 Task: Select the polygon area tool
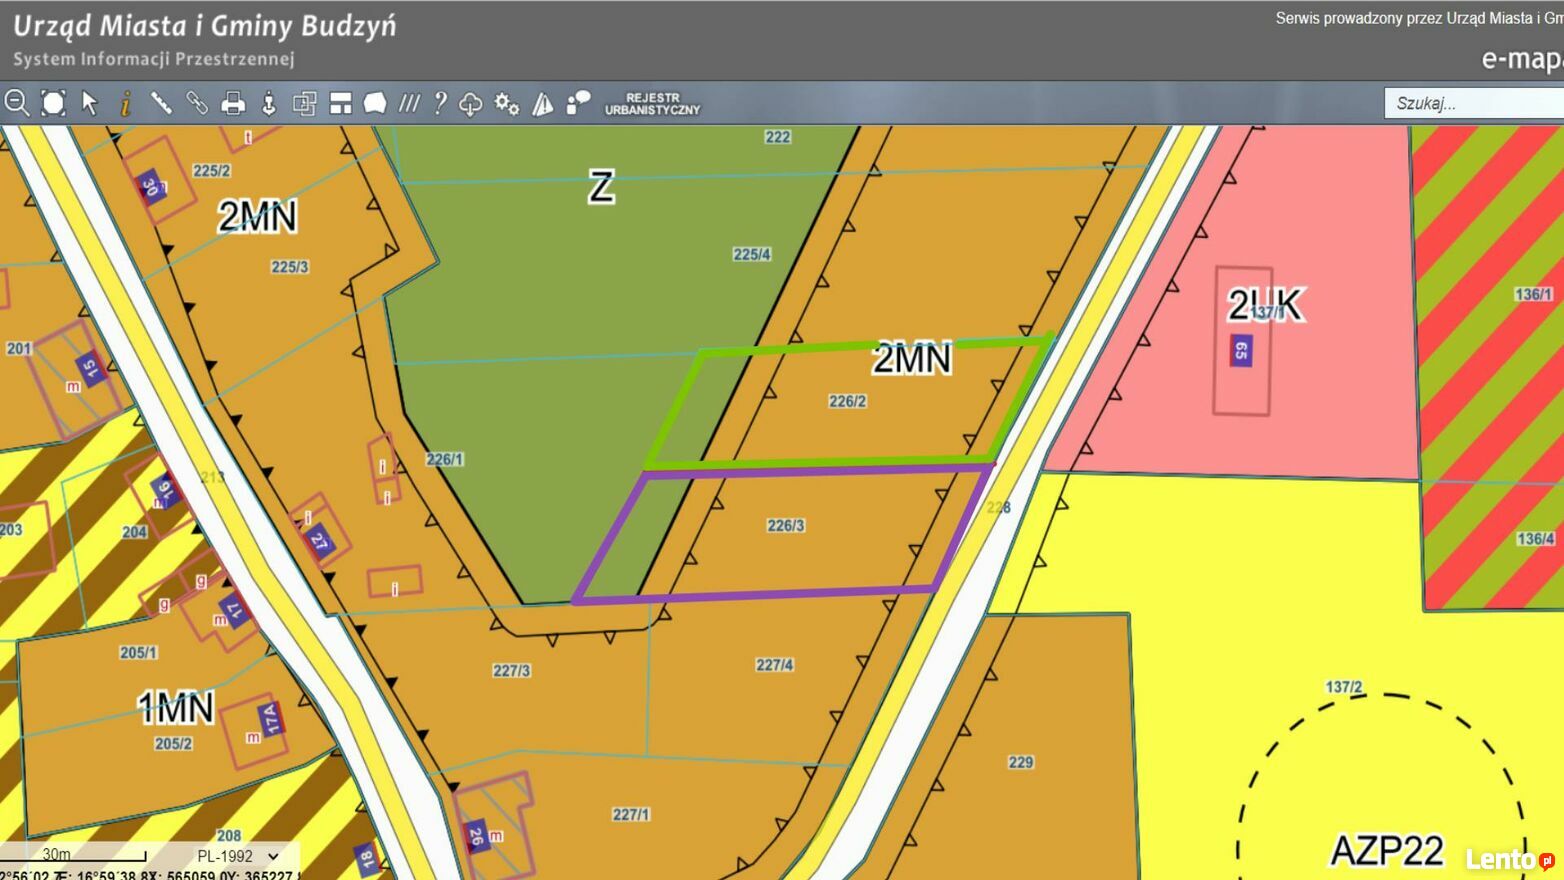pos(375,103)
